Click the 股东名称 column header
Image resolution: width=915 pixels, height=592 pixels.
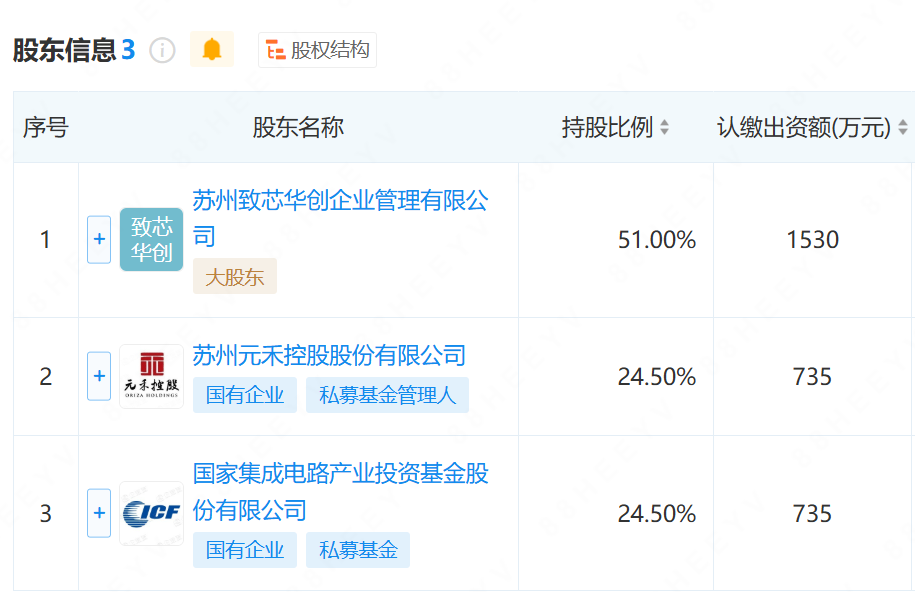[298, 127]
